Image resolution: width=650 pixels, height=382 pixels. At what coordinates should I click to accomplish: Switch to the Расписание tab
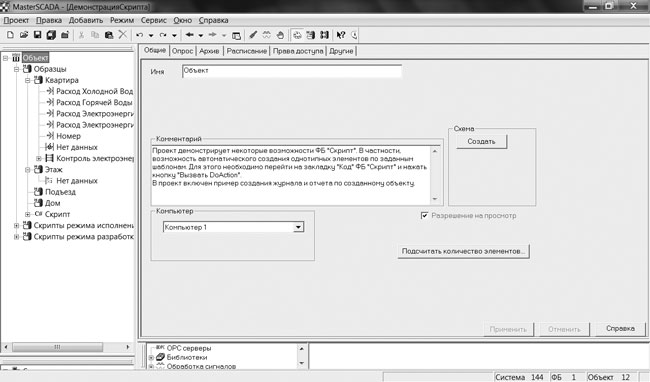tap(247, 51)
